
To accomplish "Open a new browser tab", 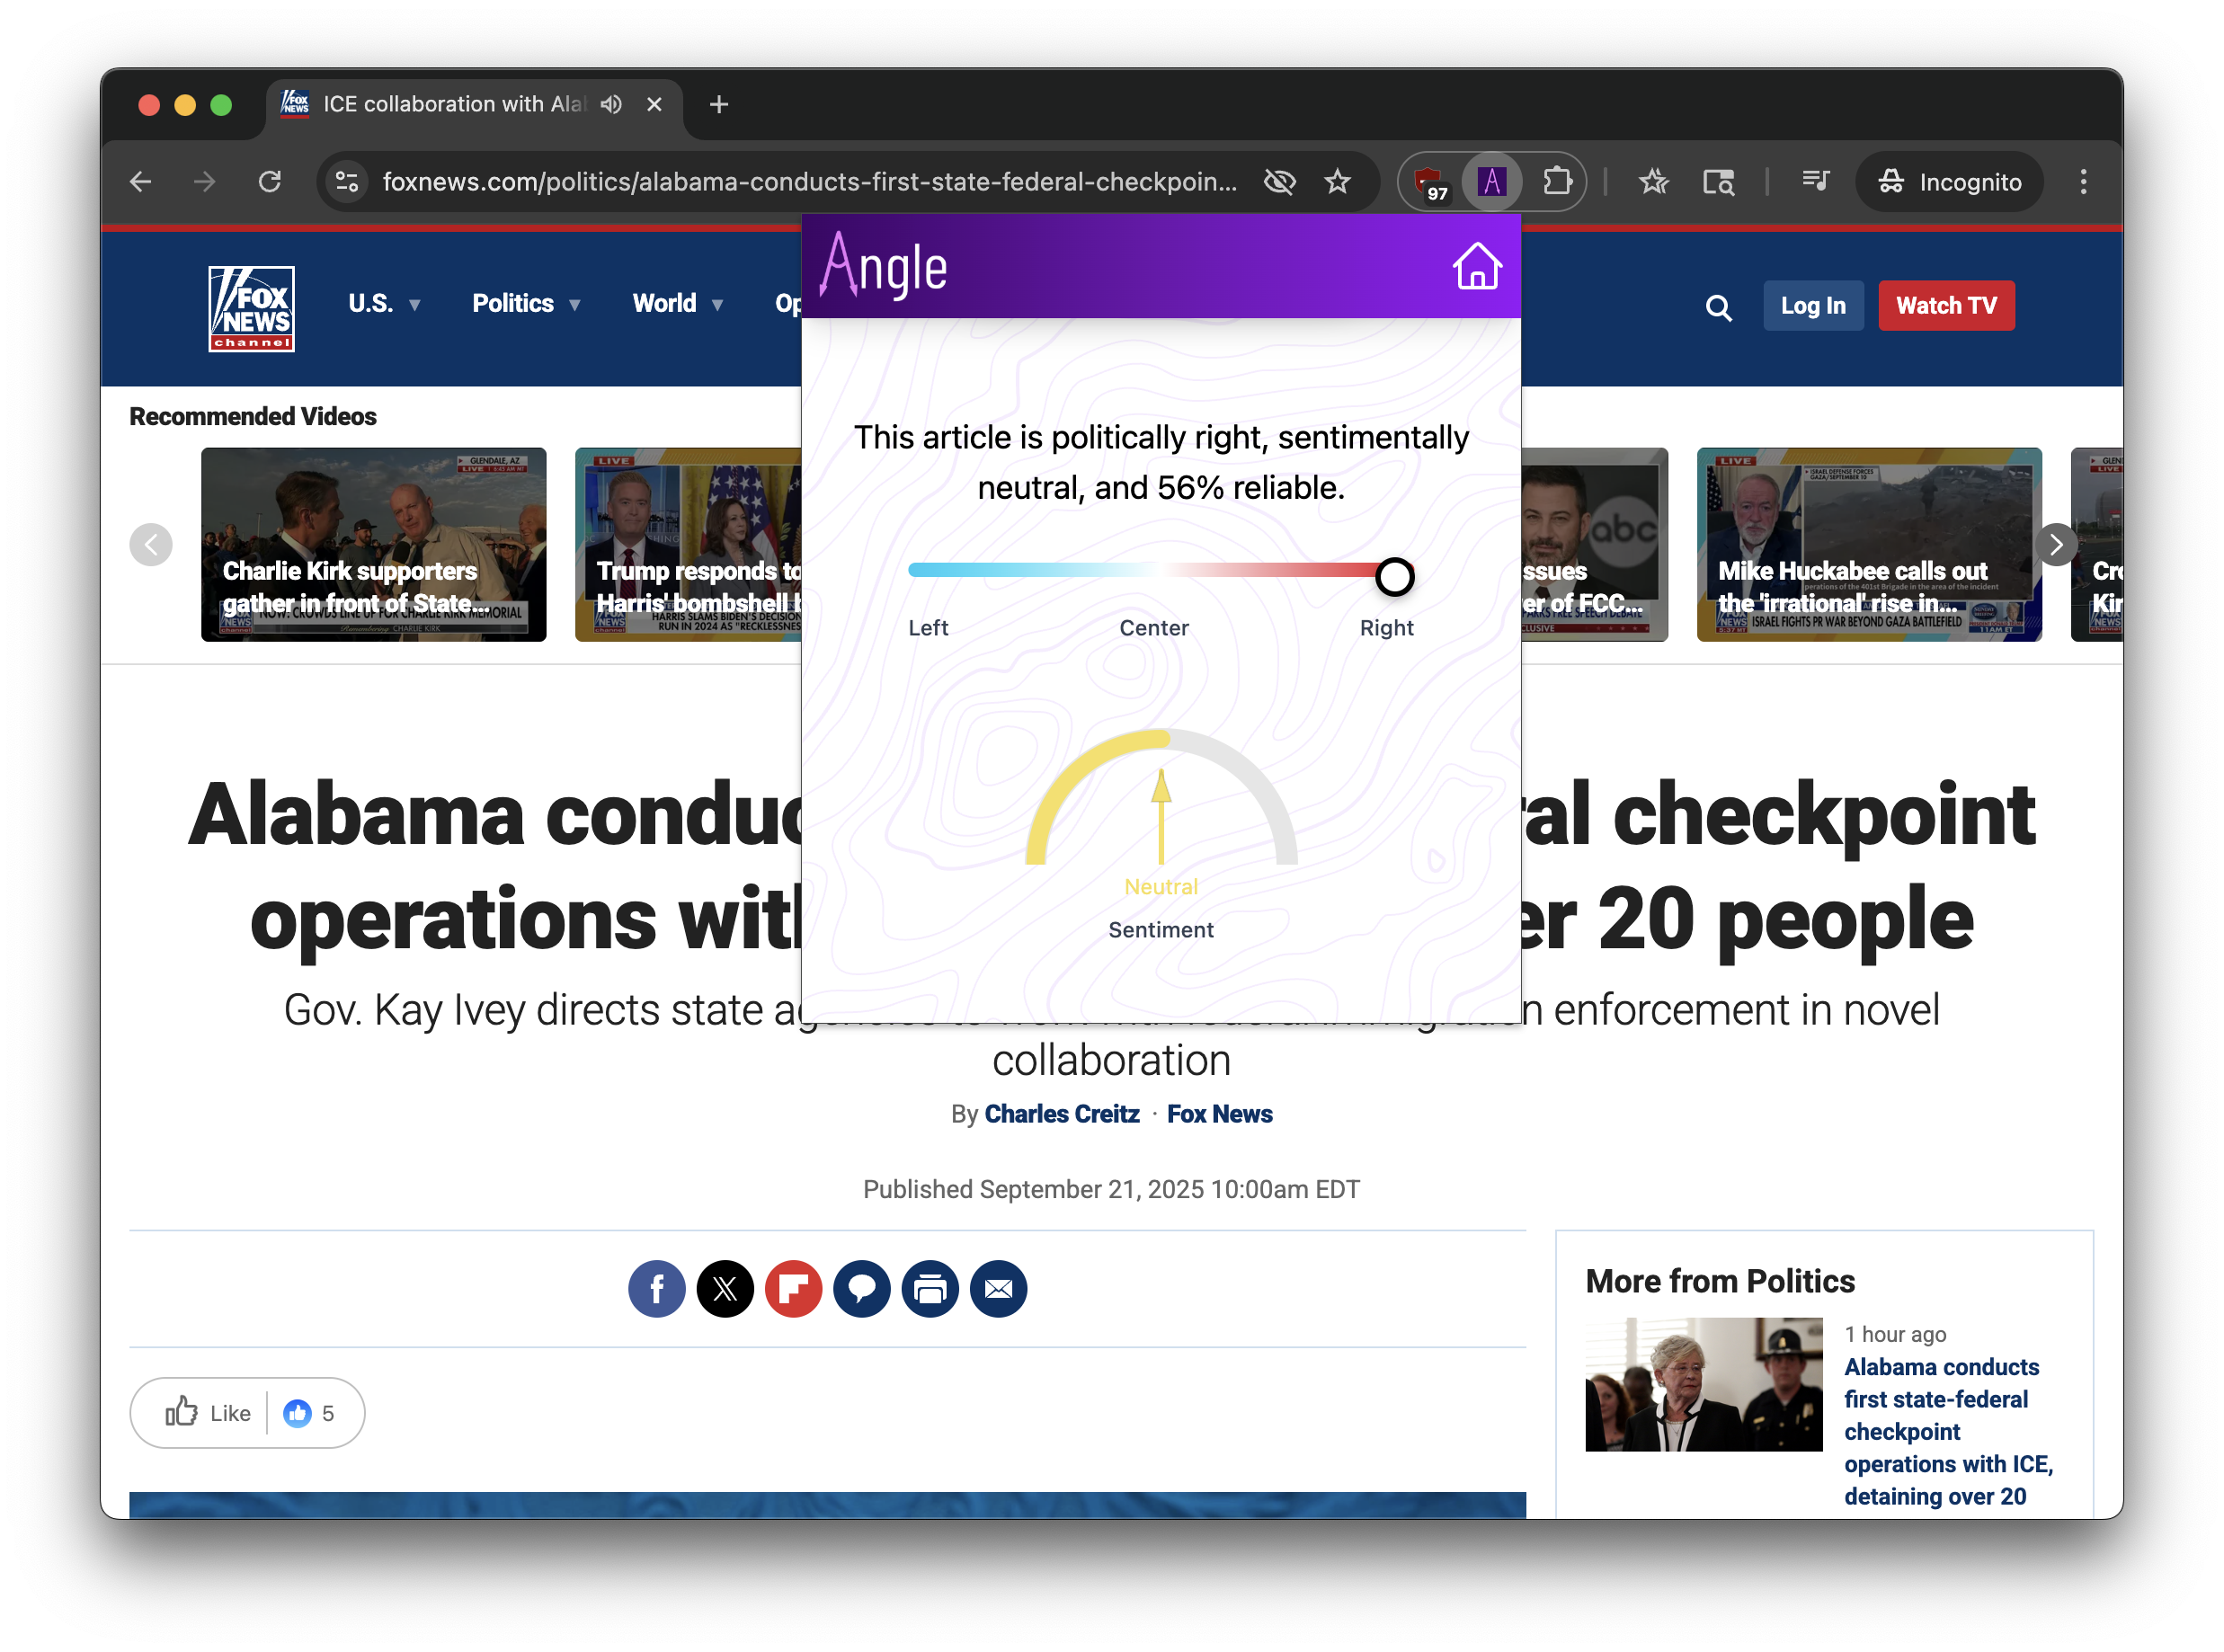I will coord(718,104).
